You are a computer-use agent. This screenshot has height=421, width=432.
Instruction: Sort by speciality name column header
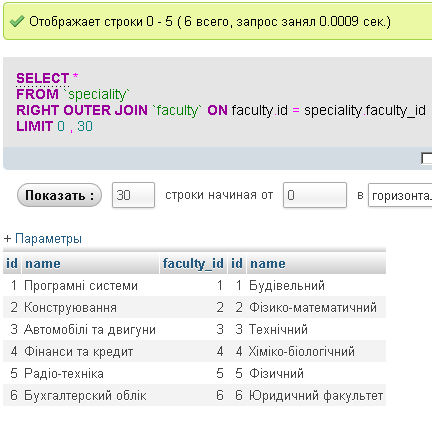[x=43, y=263]
